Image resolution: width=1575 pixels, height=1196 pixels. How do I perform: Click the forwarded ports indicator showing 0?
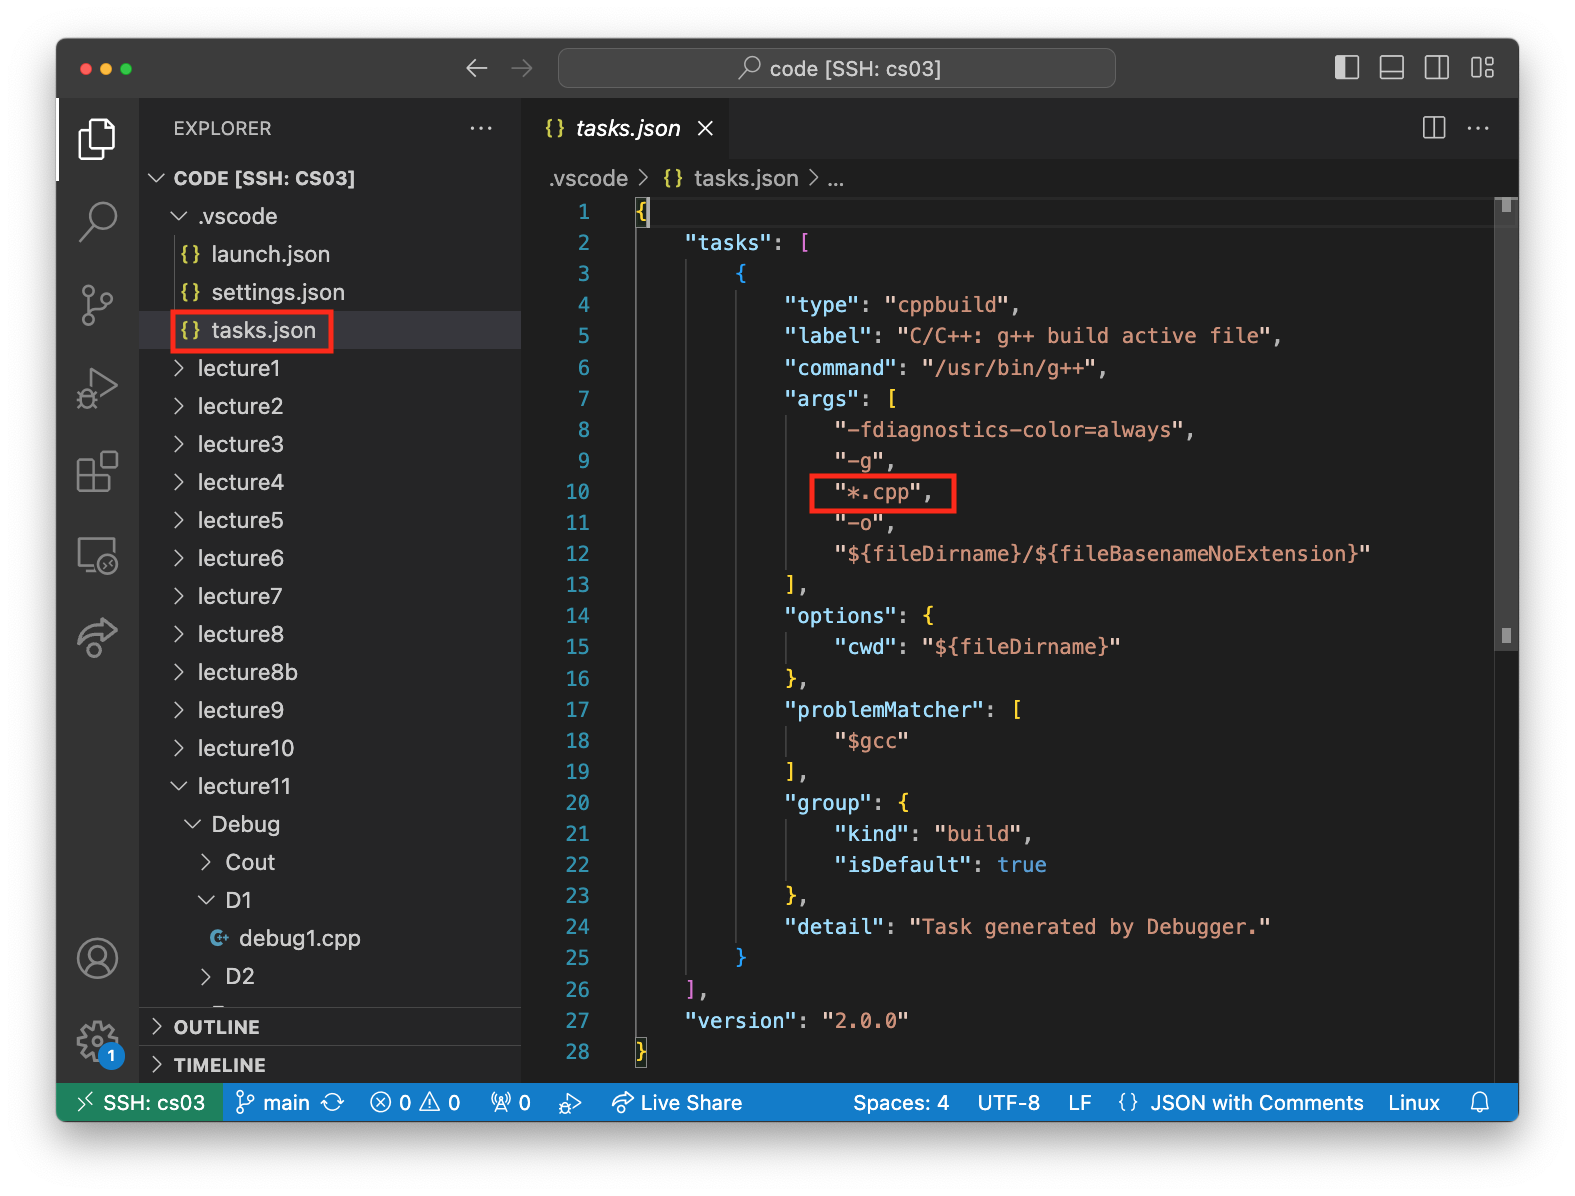point(510,1102)
